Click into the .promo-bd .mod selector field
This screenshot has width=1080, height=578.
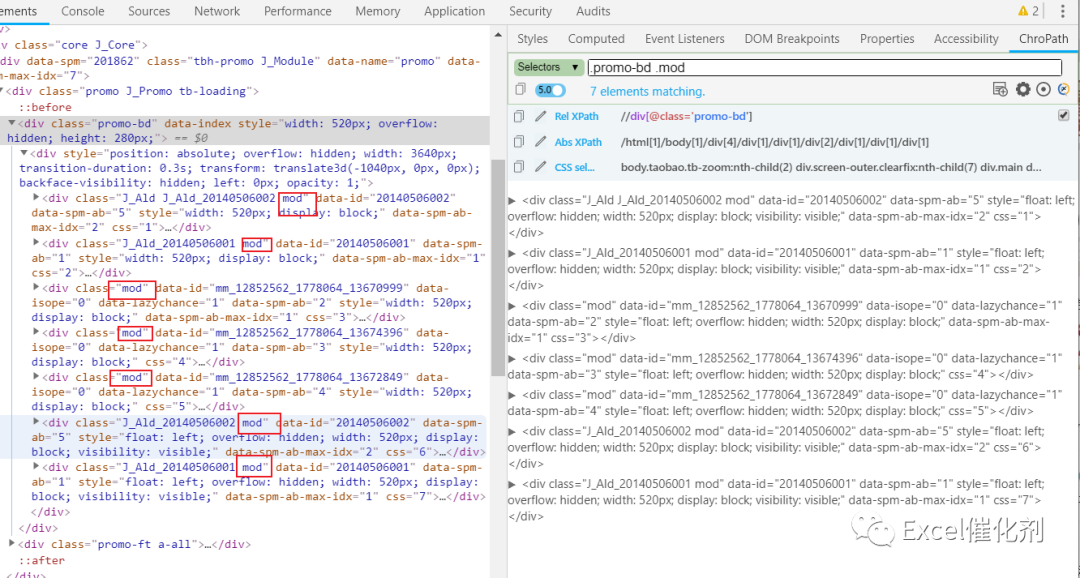824,68
